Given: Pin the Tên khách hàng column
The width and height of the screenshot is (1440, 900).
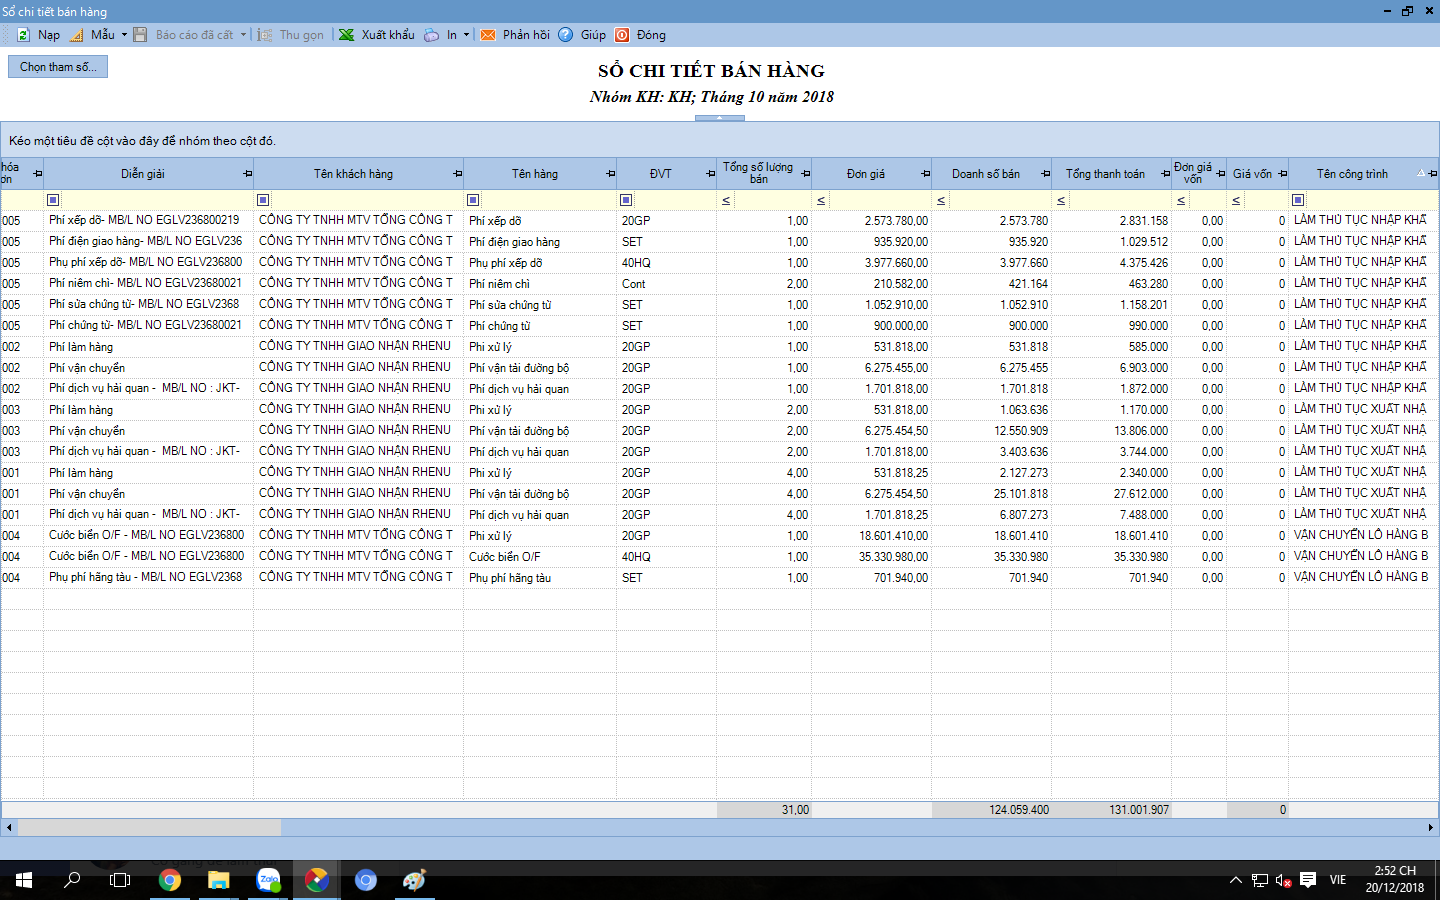Looking at the screenshot, I should click(457, 174).
